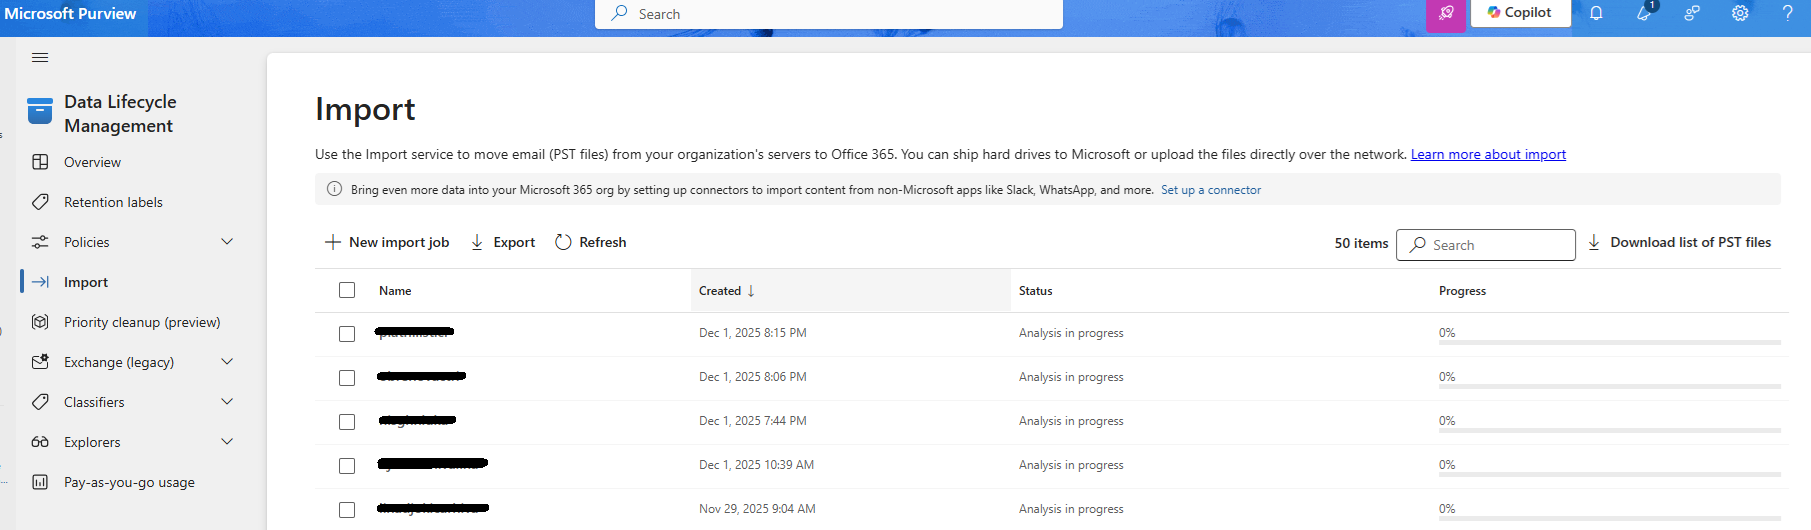The height and width of the screenshot is (530, 1811).
Task: Open the Policies menu label
Action: [87, 242]
